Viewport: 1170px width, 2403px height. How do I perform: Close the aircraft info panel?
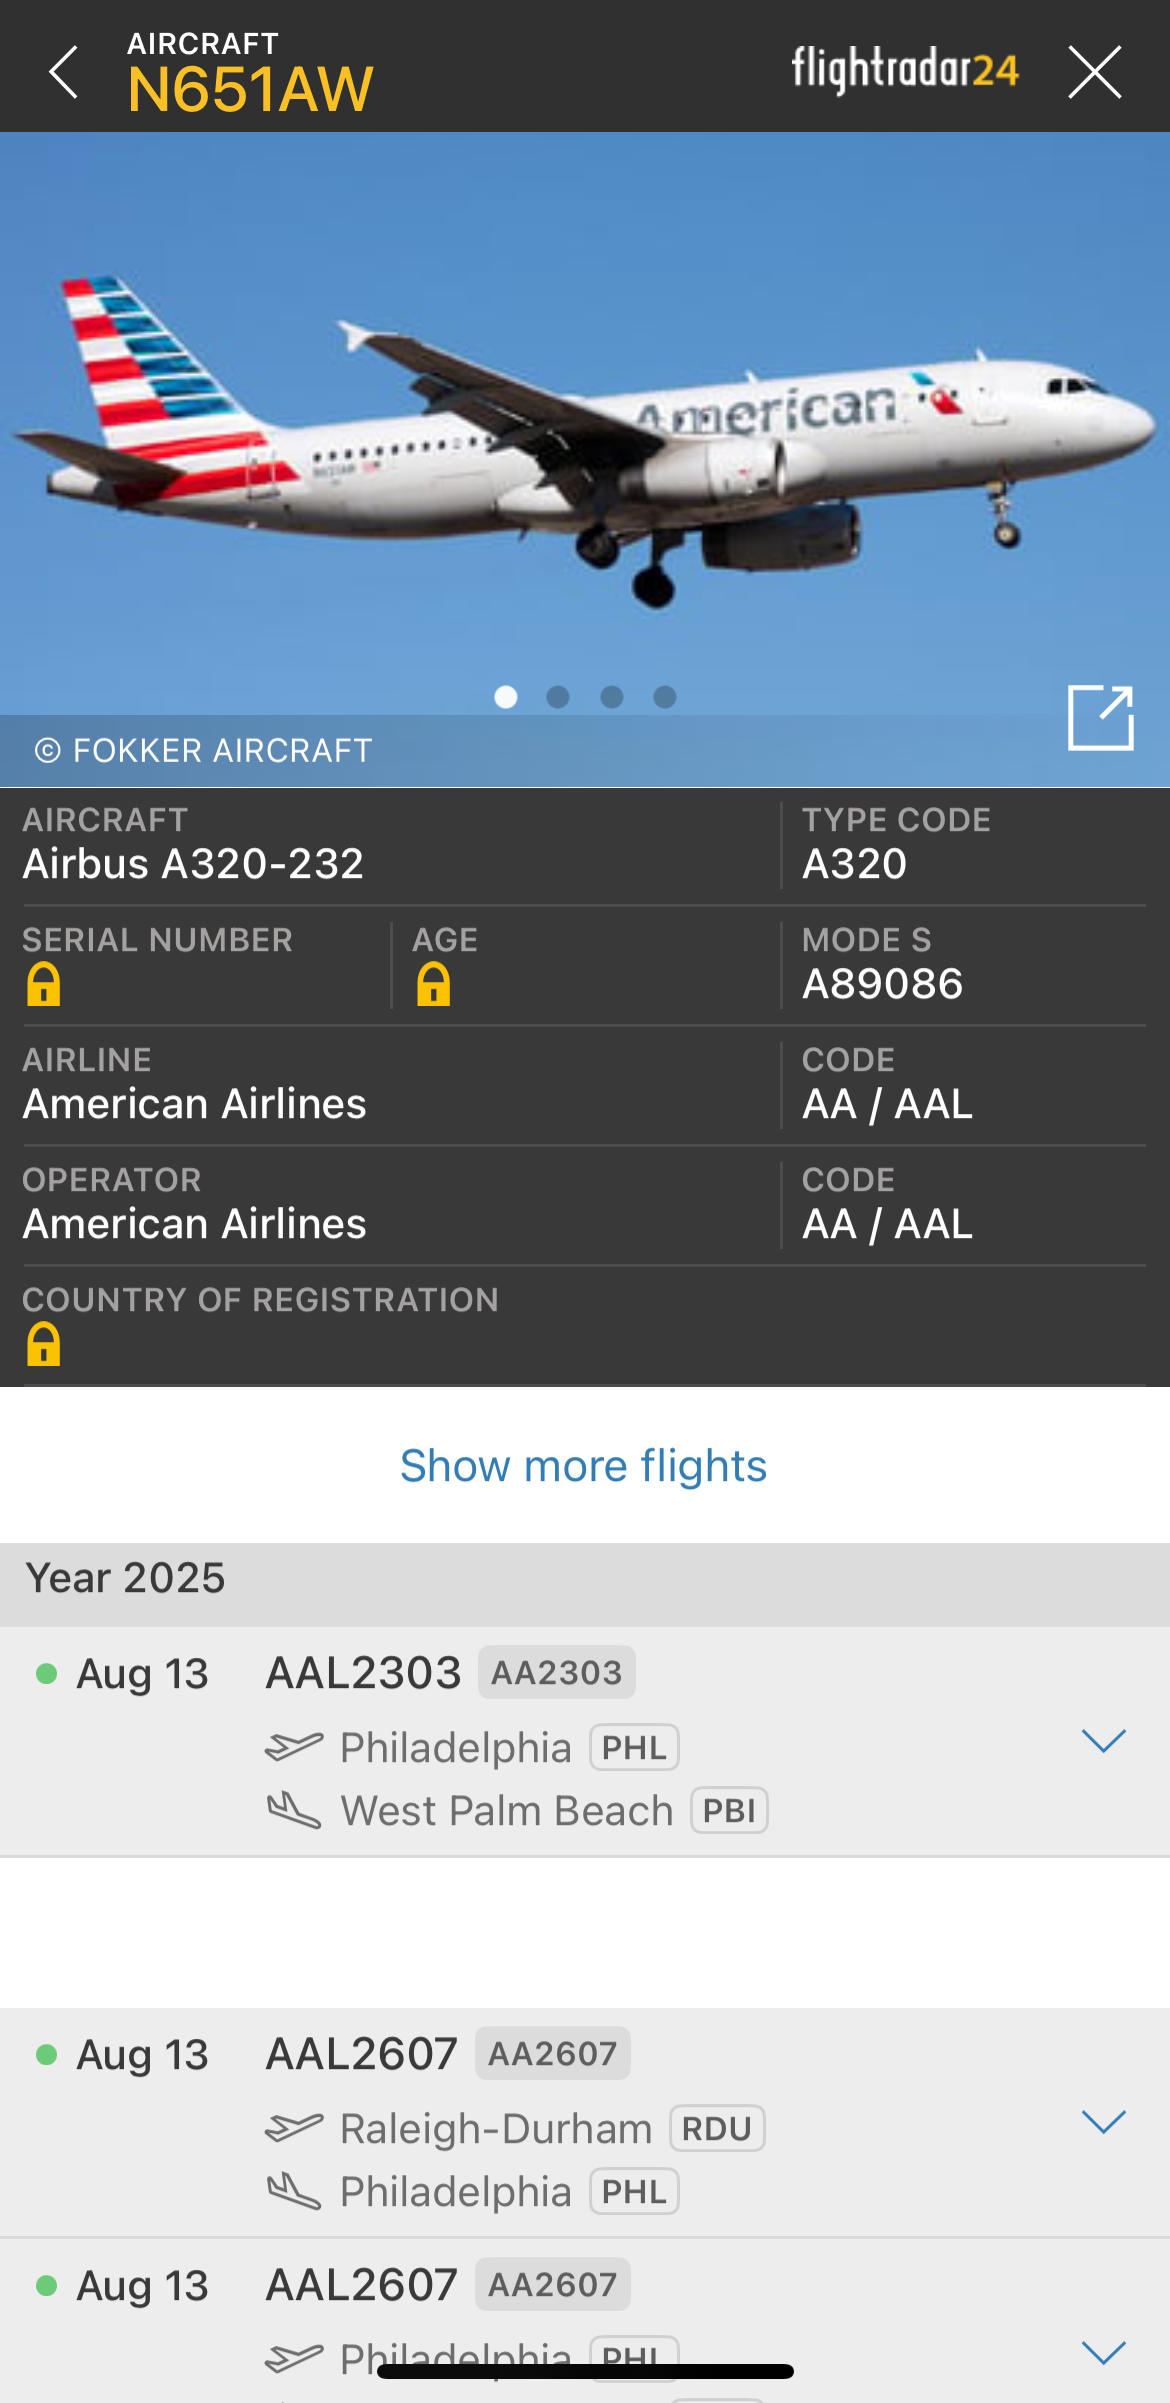1094,72
